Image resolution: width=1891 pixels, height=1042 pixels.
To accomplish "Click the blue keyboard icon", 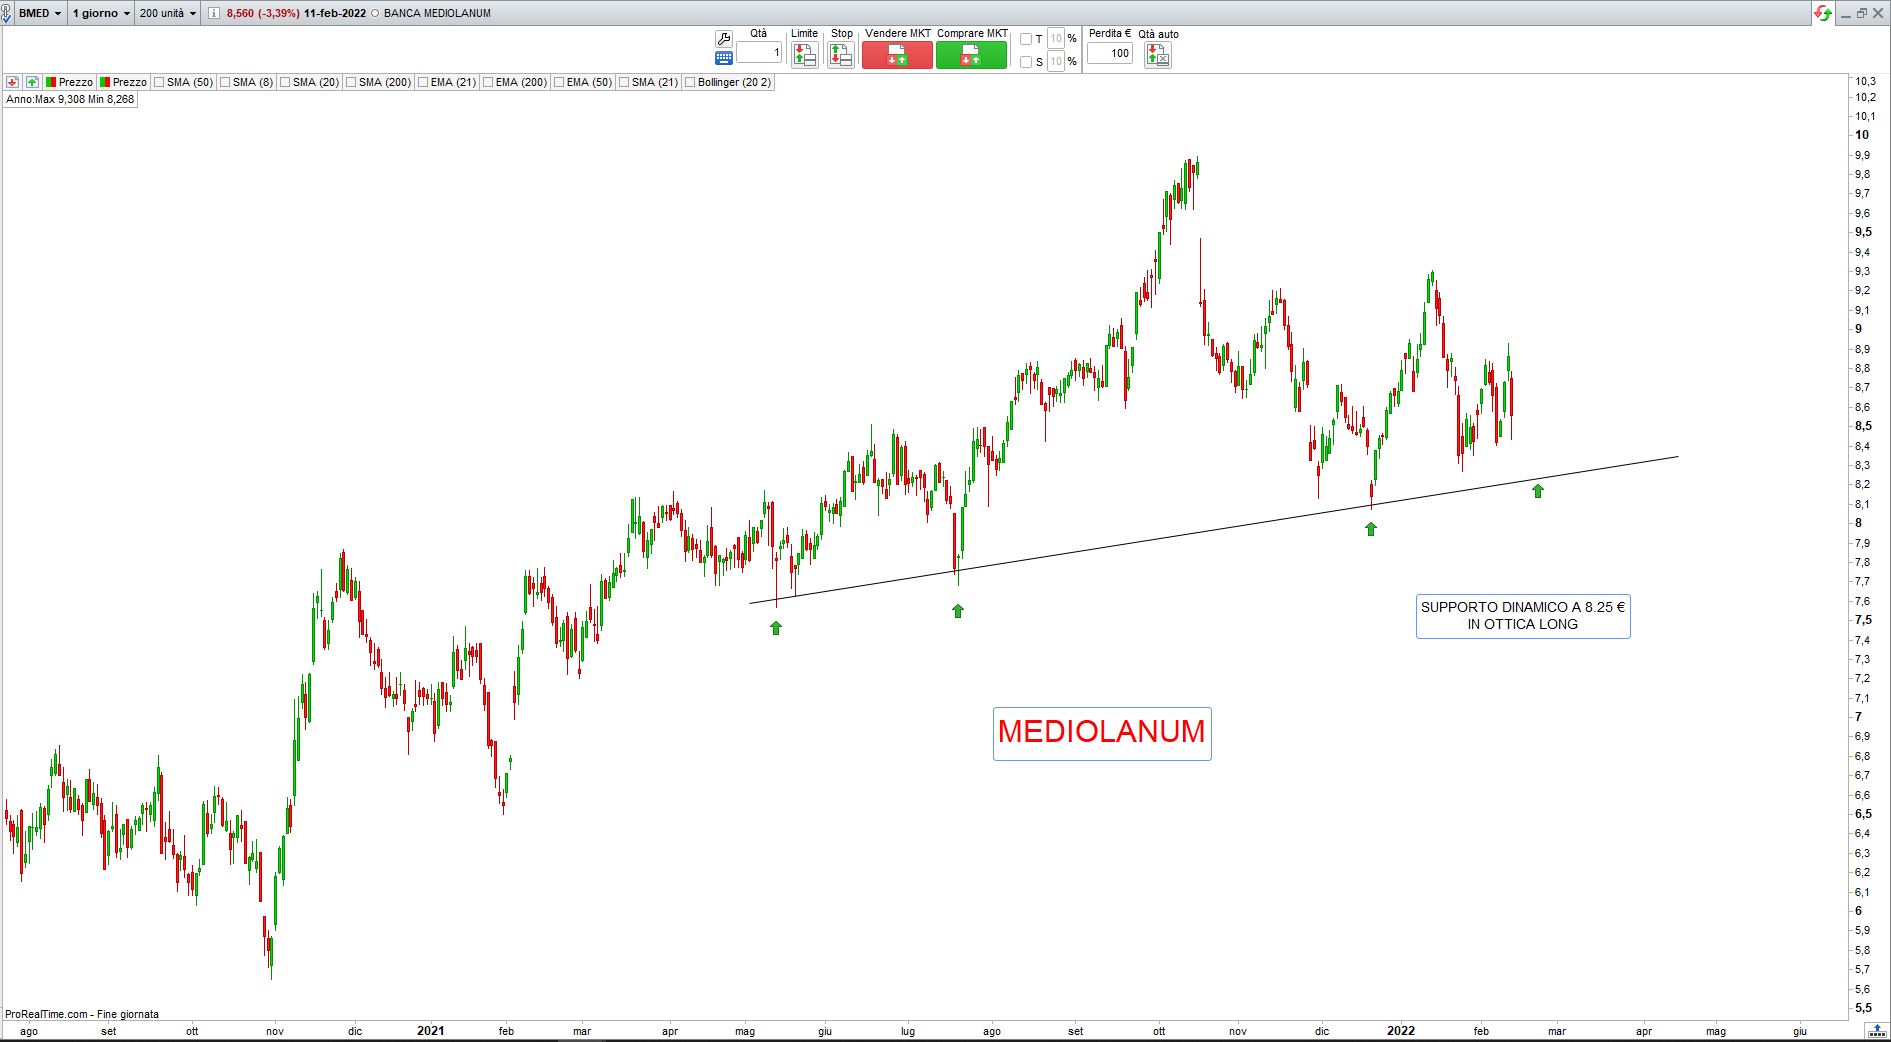I will click(724, 58).
